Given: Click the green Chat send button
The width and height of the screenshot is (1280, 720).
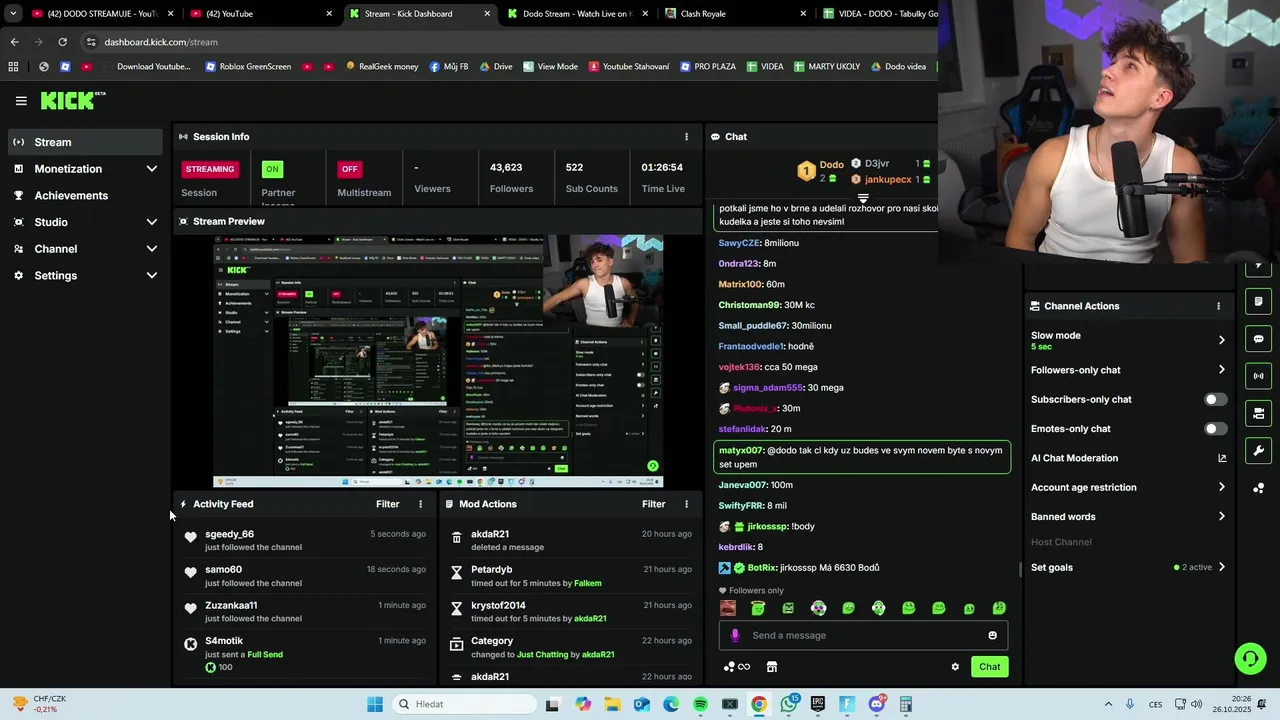Looking at the screenshot, I should pos(989,667).
